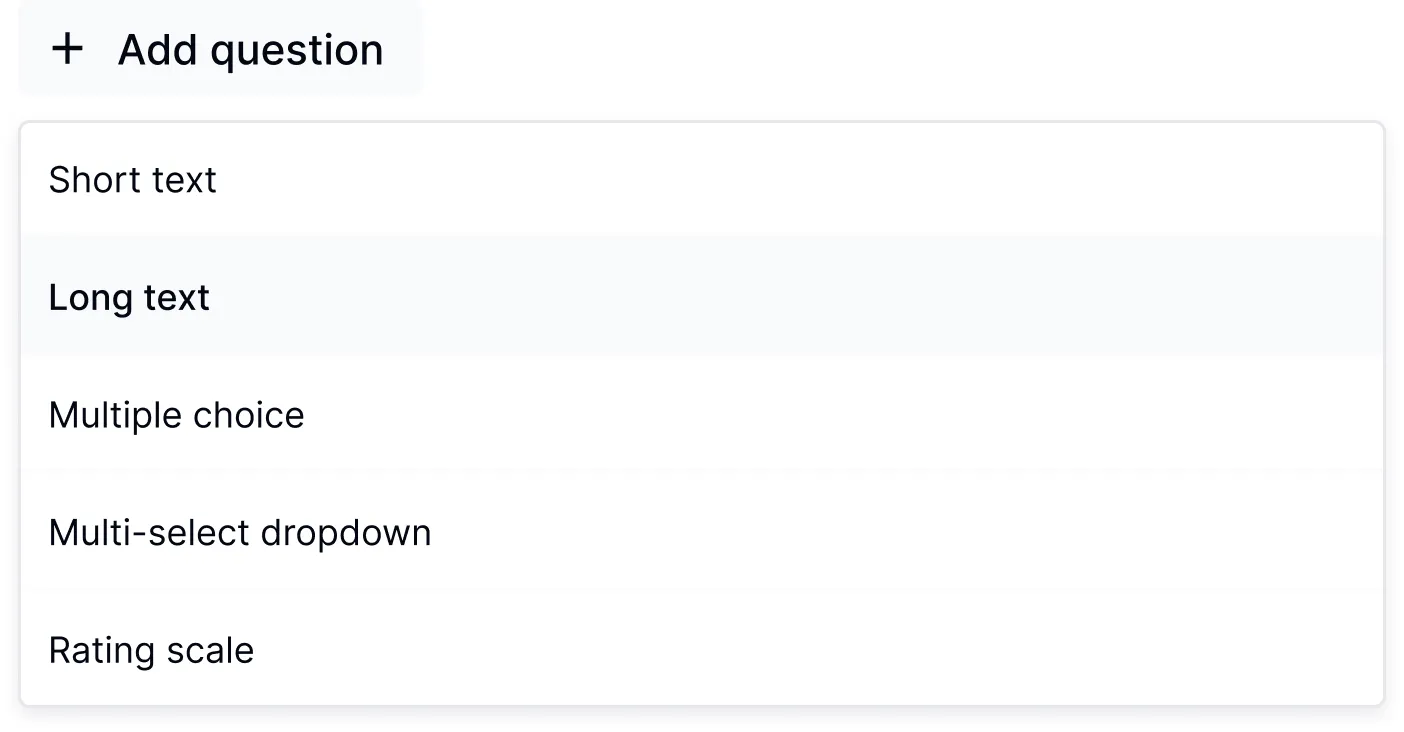Click the first item, Short text

coord(133,180)
